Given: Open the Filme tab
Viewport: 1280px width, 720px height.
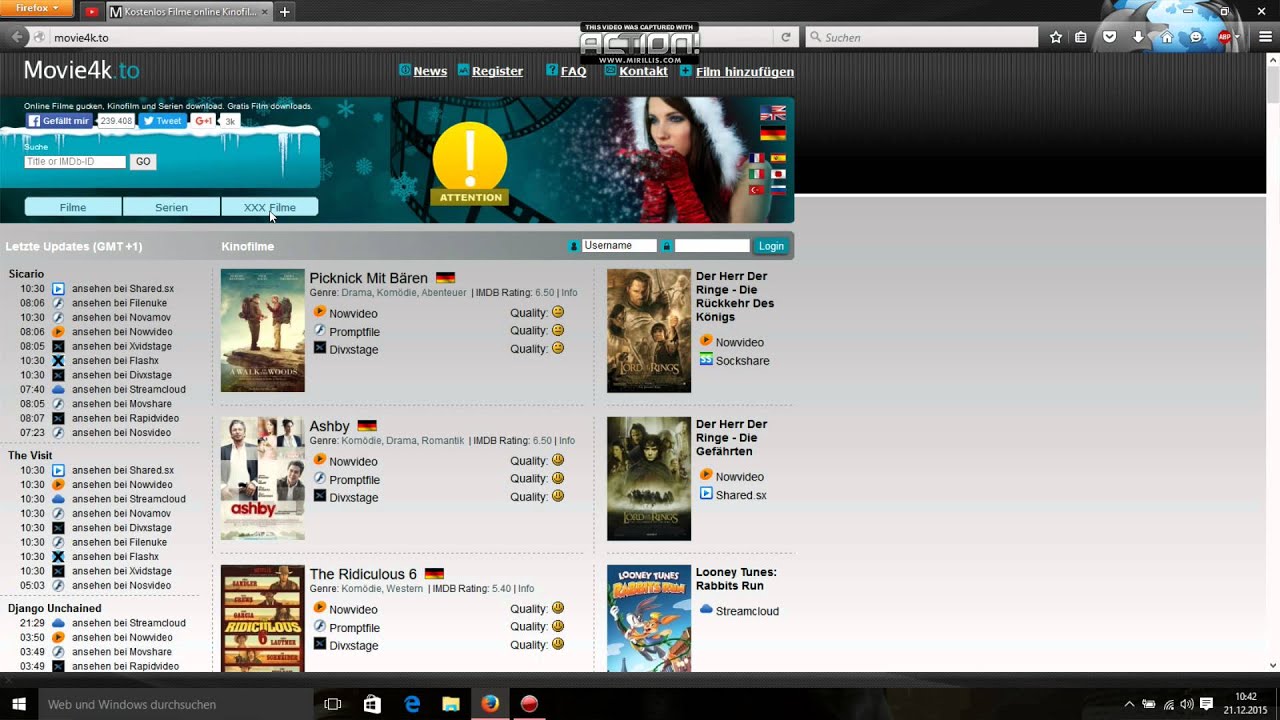Looking at the screenshot, I should 73,207.
